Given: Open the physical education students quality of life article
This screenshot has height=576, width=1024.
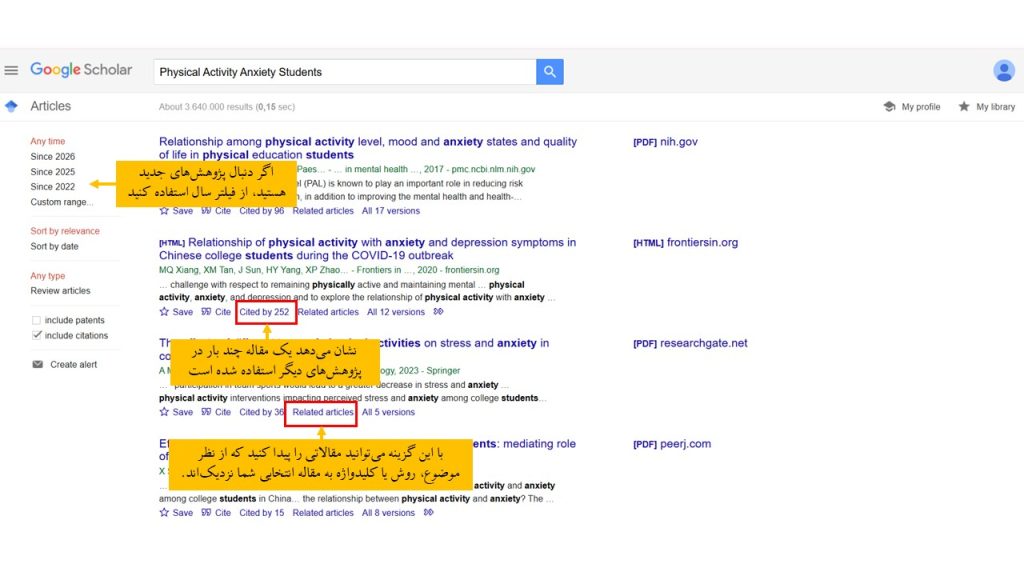Looking at the screenshot, I should point(368,148).
